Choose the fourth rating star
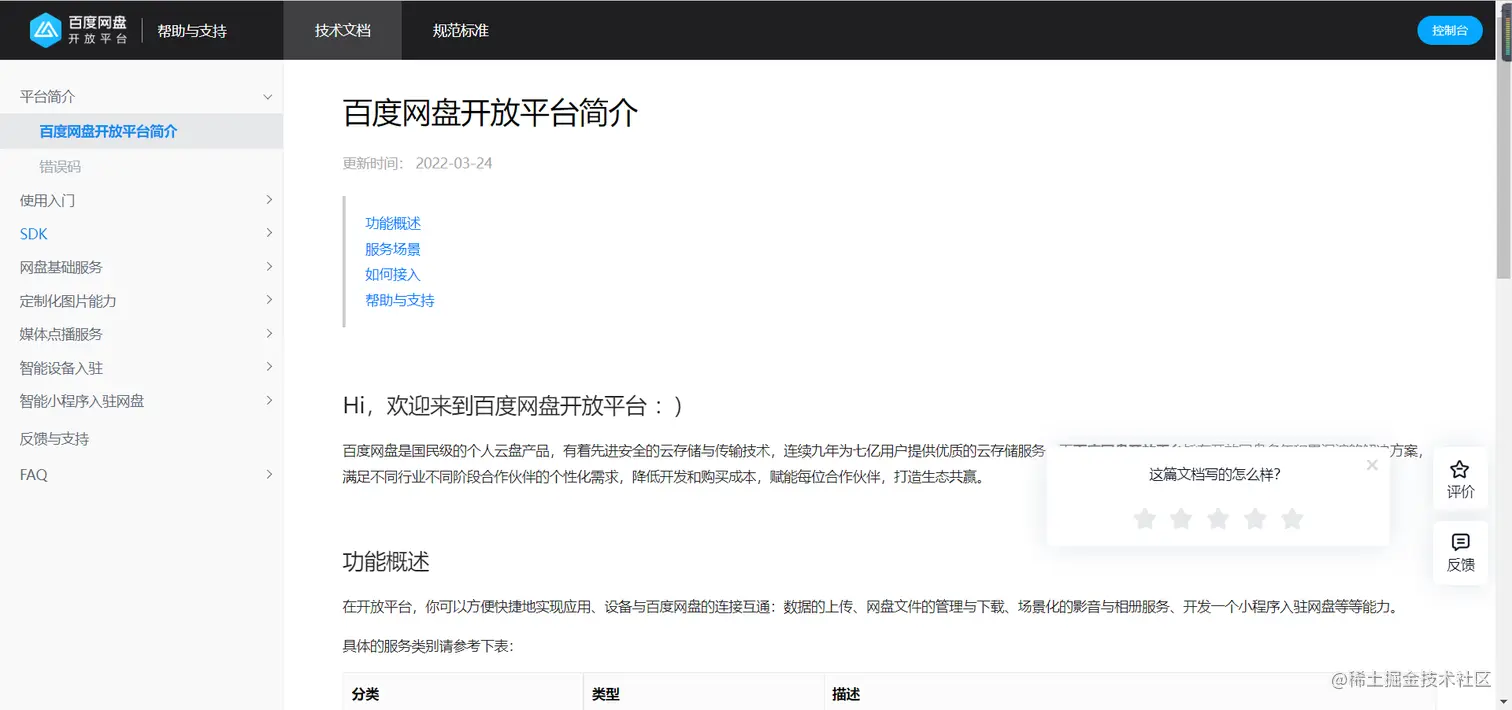 coord(1255,518)
